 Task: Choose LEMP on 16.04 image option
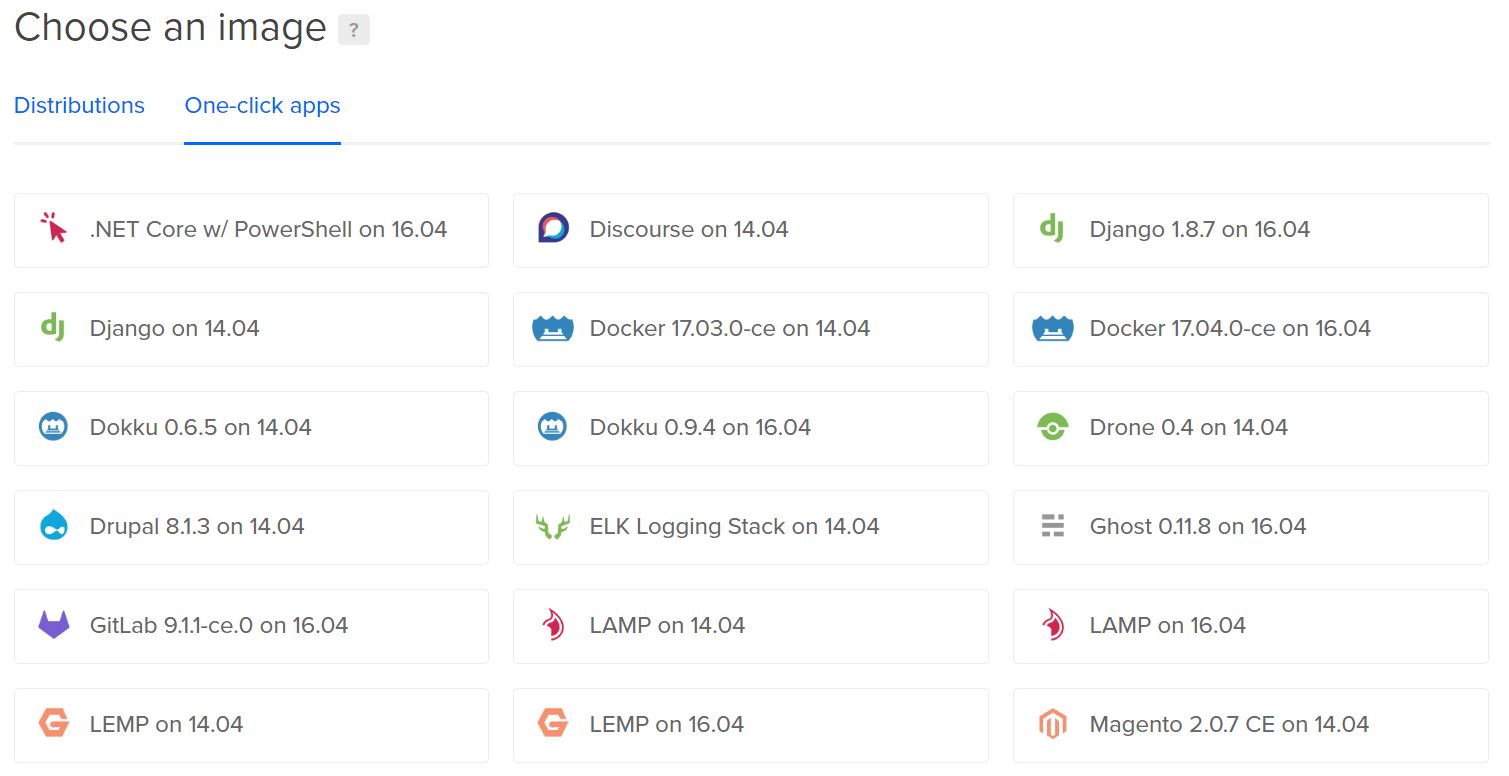pyautogui.click(x=751, y=725)
